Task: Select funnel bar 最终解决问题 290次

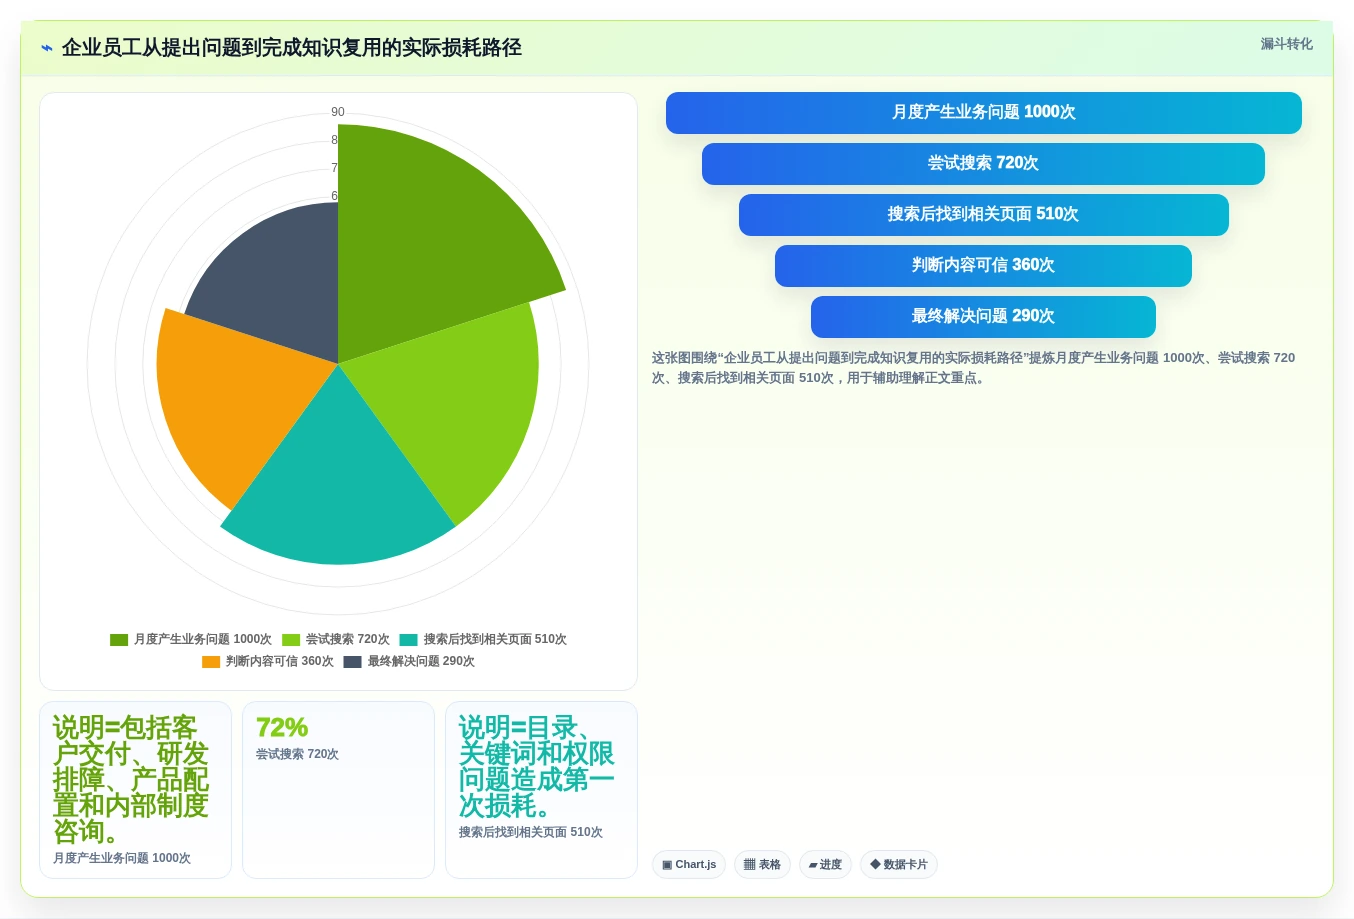Action: point(983,317)
